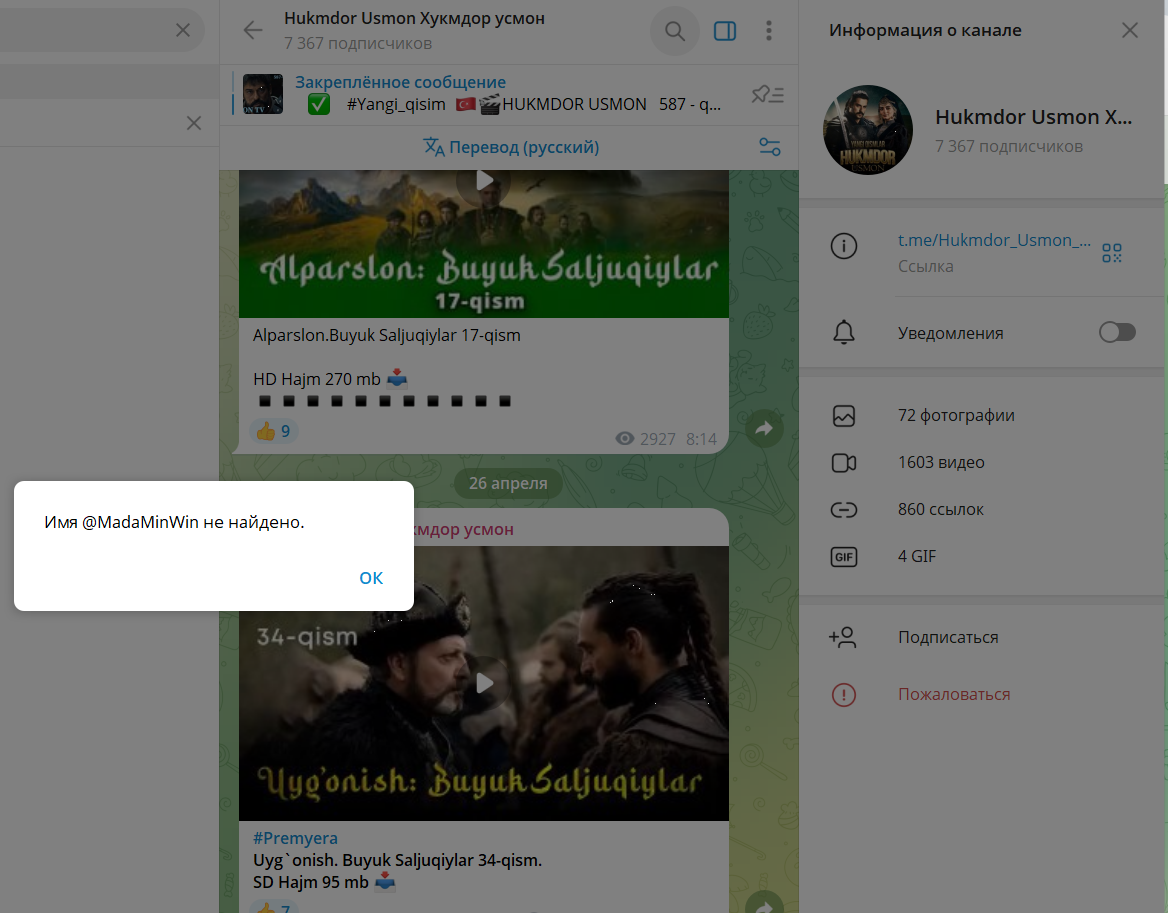Toggle the right sidebar panel icon
The width and height of the screenshot is (1168, 913).
[x=725, y=31]
